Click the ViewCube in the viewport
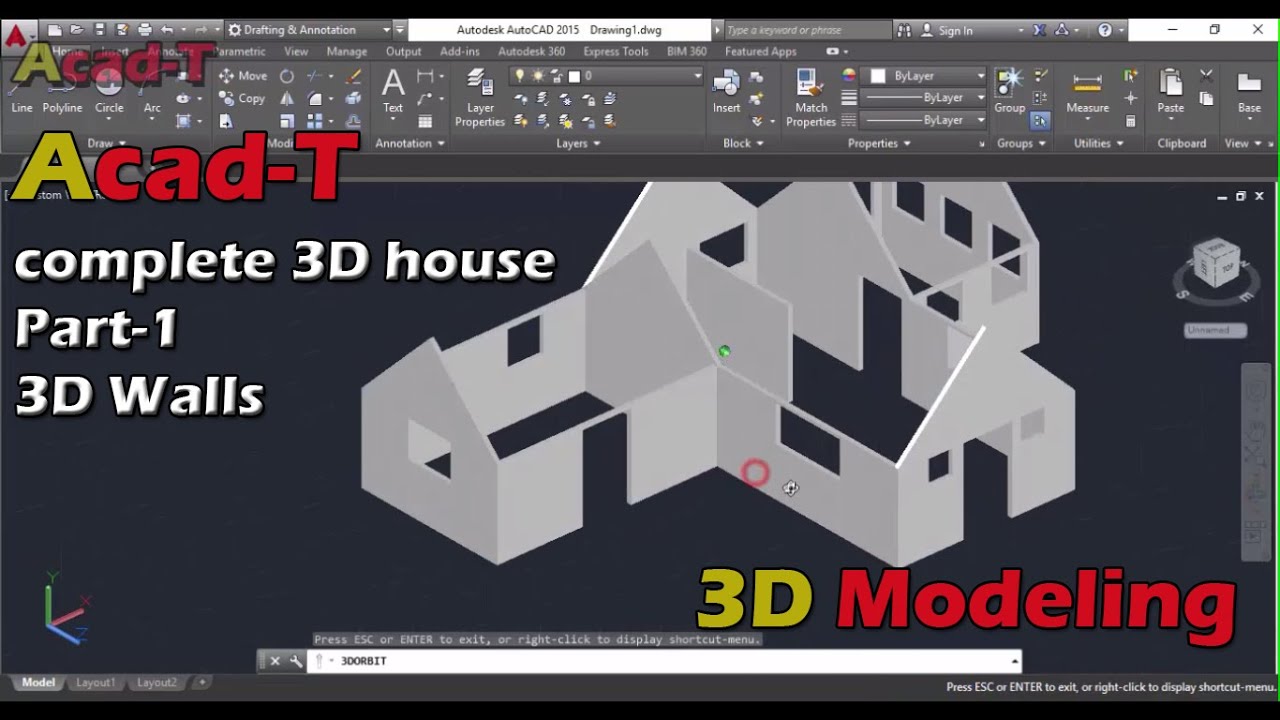Viewport: 1280px width, 720px height. pyautogui.click(x=1216, y=264)
